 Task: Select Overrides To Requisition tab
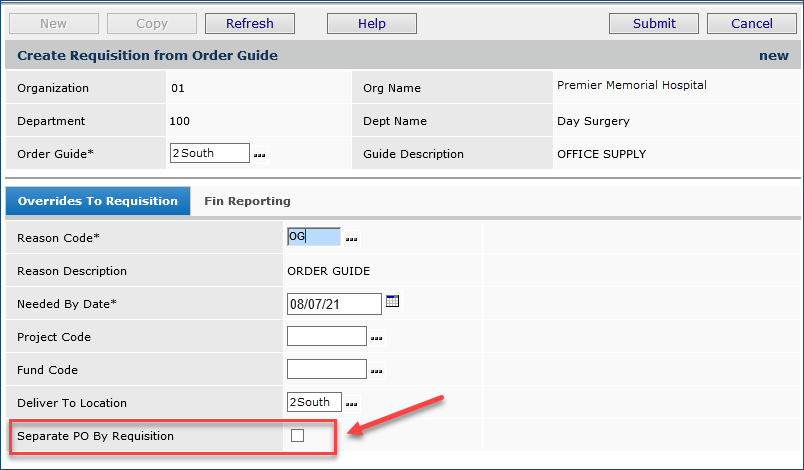click(x=97, y=201)
